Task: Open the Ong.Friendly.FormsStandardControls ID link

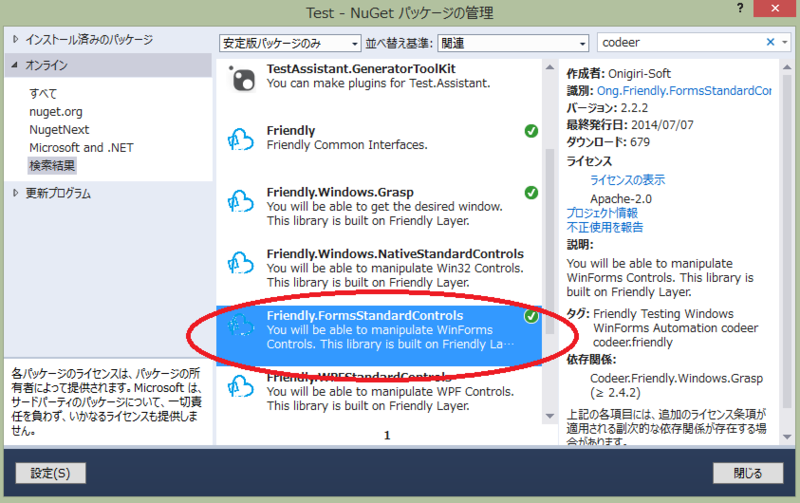Action: coord(684,91)
